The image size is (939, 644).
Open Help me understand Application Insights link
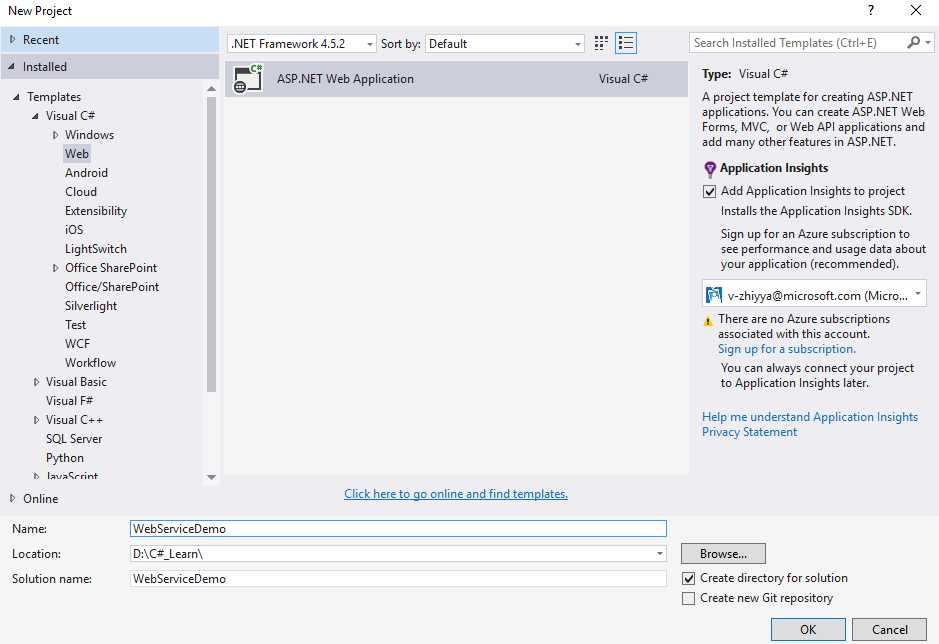[x=810, y=417]
